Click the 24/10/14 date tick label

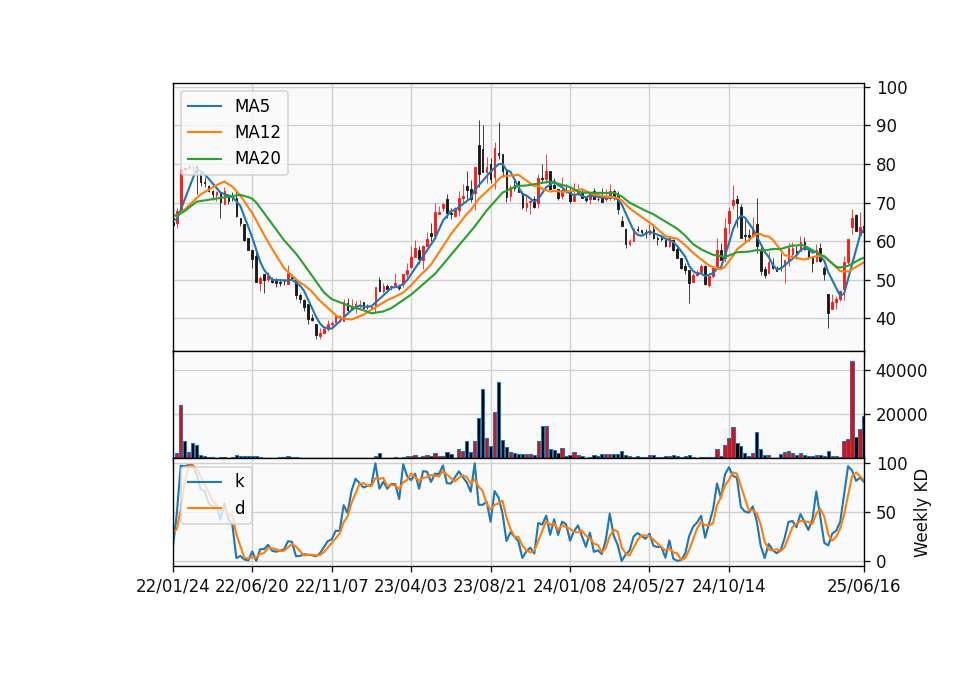pos(729,586)
